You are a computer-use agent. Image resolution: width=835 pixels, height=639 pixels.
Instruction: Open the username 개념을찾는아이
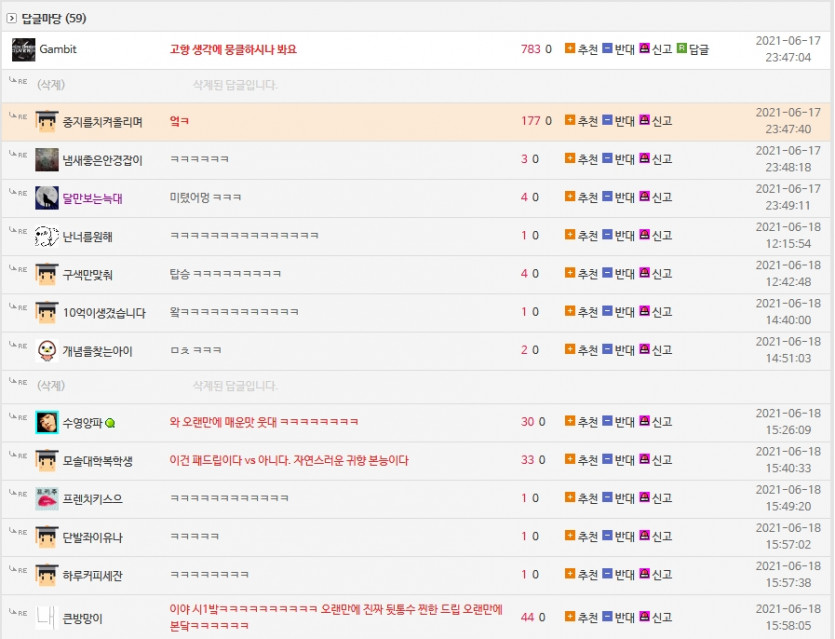click(97, 351)
